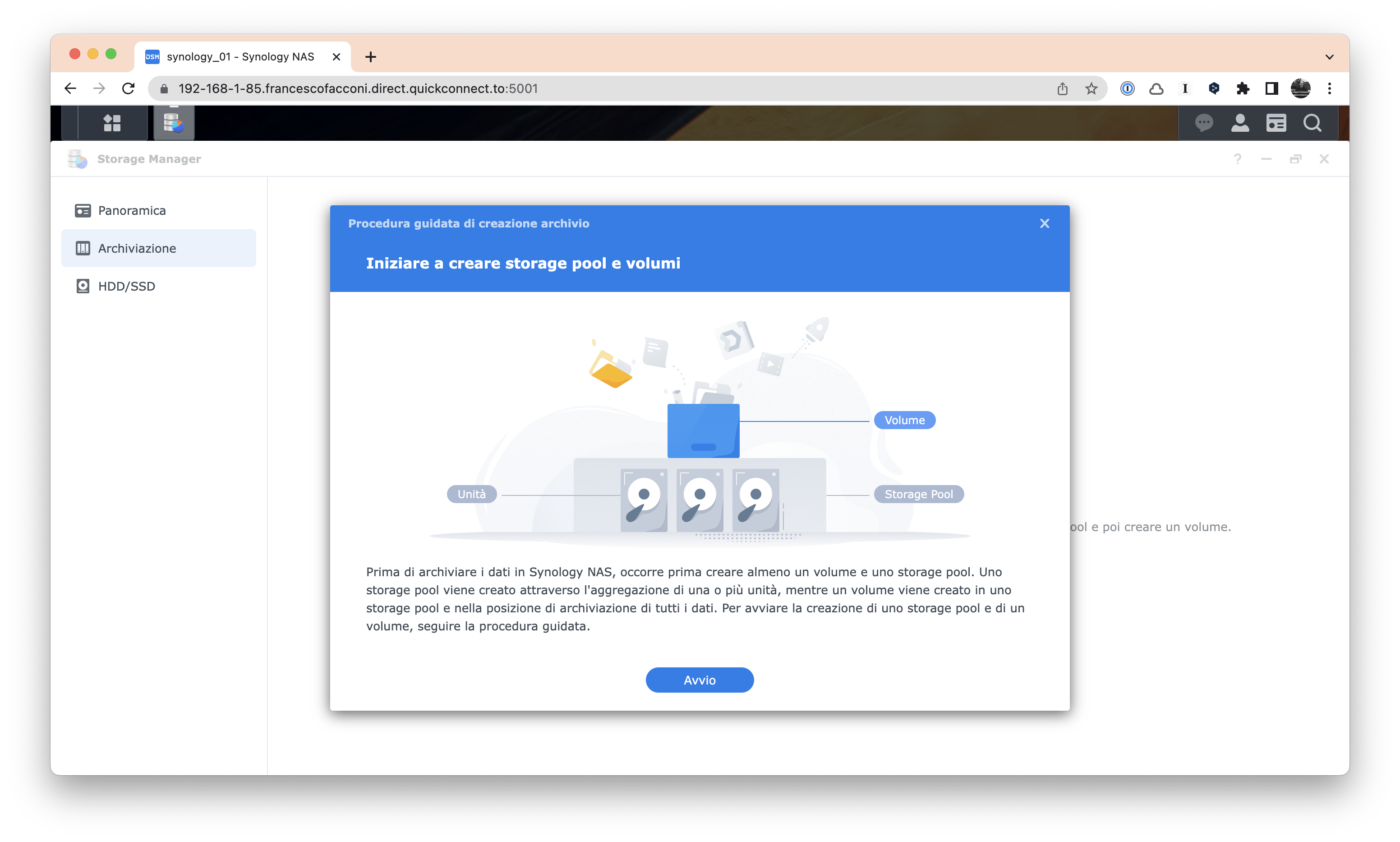Close the Storage Manager window
Screen dimensions: 1400x842
(x=1324, y=159)
